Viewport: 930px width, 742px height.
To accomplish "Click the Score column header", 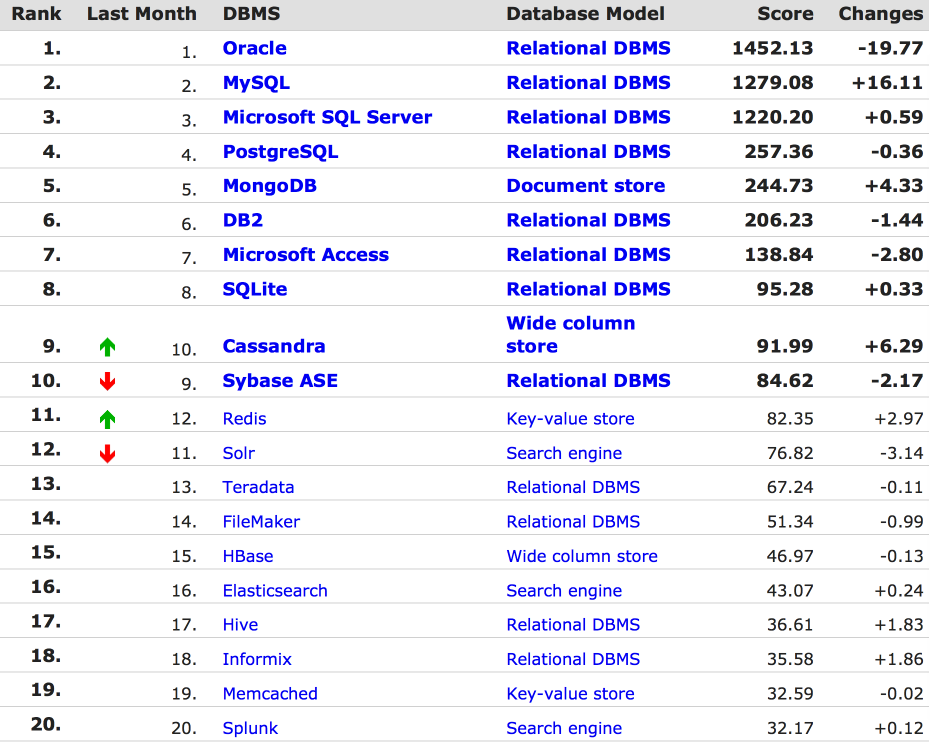I will (785, 14).
